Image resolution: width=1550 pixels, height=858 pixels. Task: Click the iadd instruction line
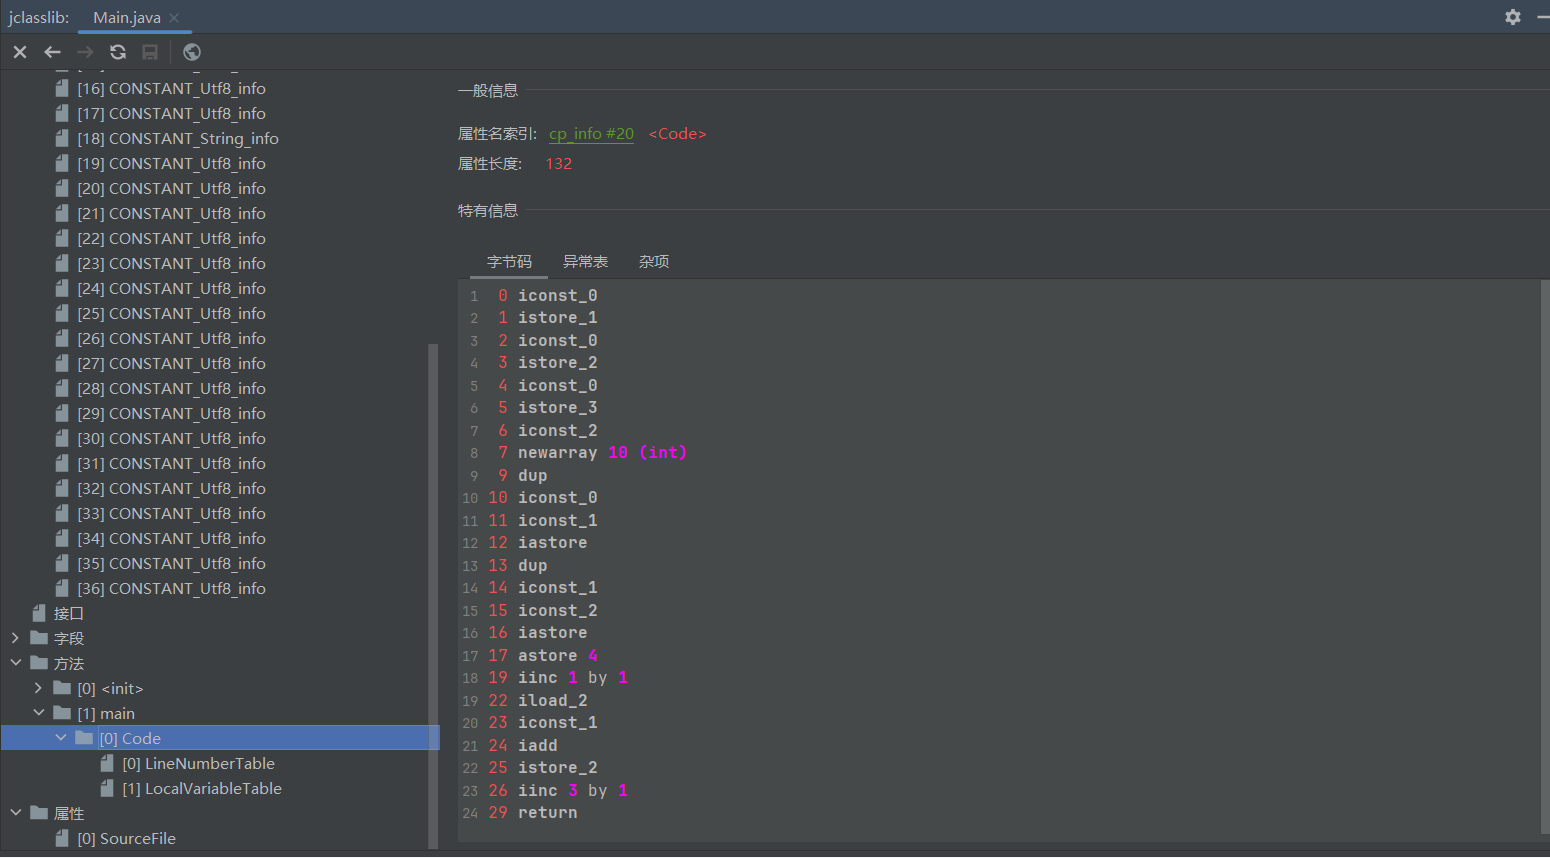537,746
